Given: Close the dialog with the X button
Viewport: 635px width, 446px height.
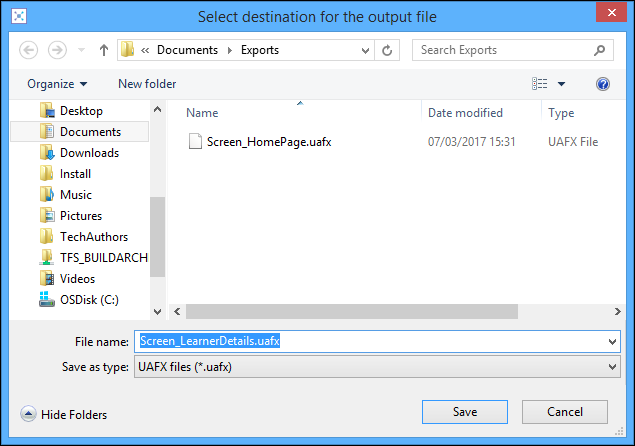Looking at the screenshot, I should 611,12.
